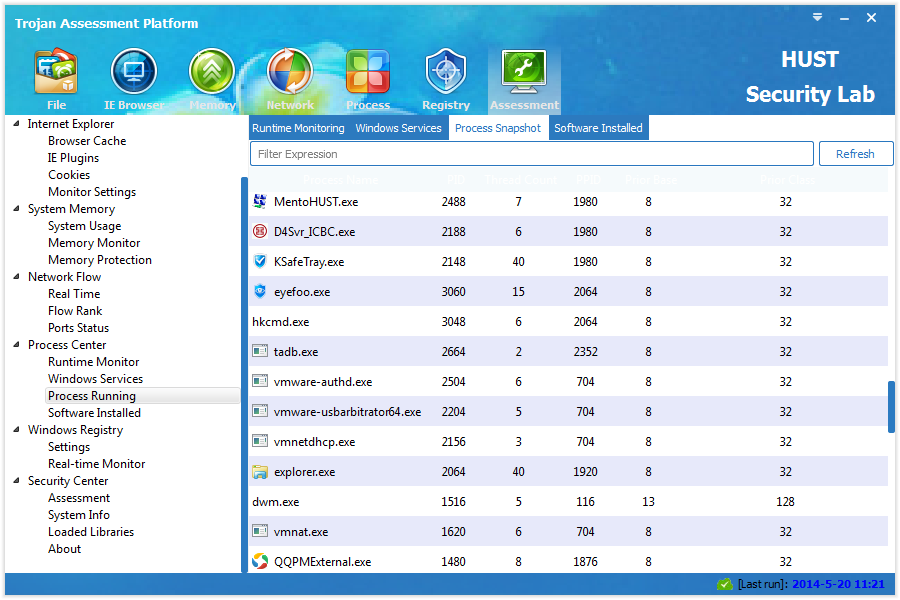Viewport: 900px width, 600px height.
Task: Click the MentoHUST.exe process icon
Action: point(260,201)
